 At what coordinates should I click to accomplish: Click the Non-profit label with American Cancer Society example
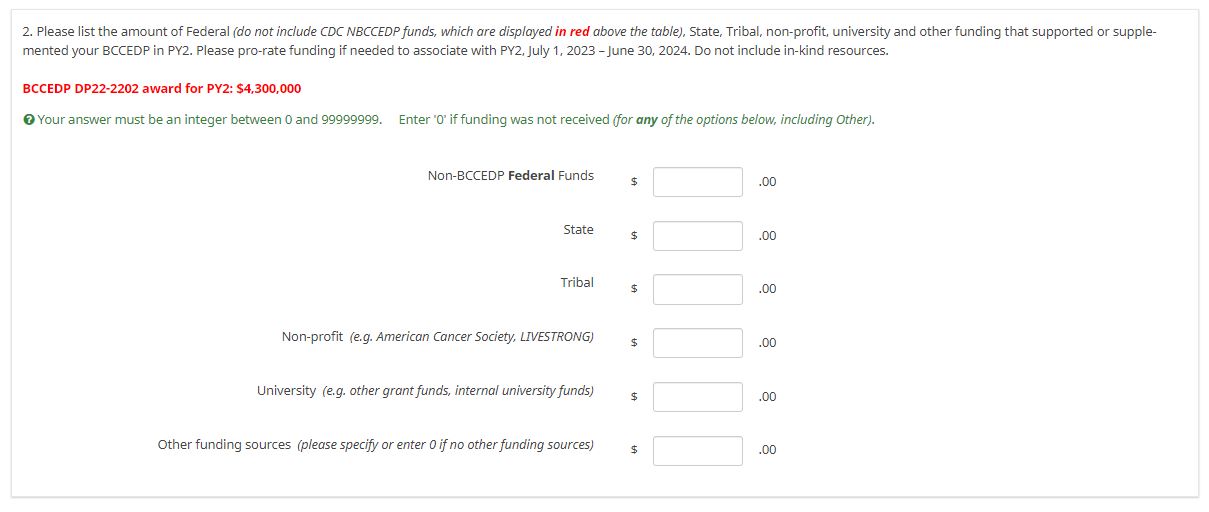click(x=437, y=337)
